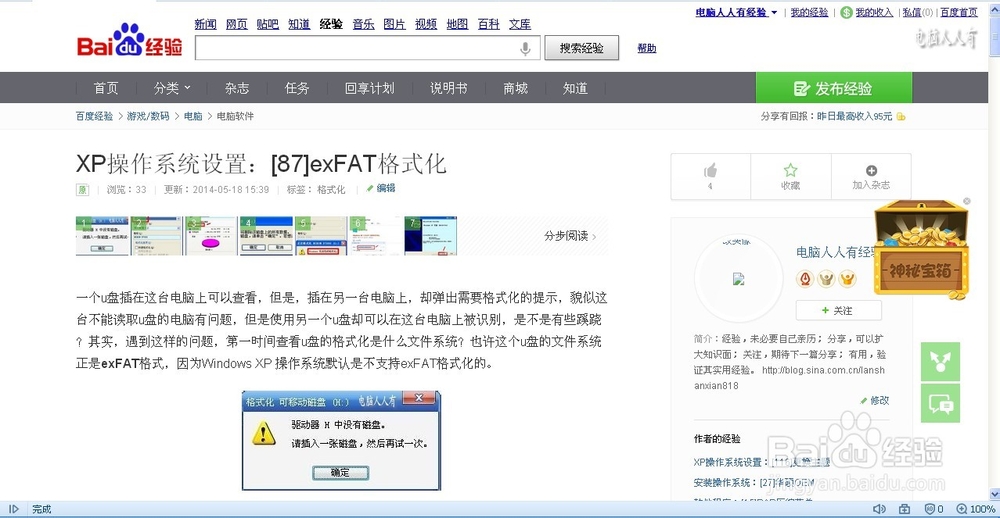
Task: Open the 贴吧 top link
Action: (x=268, y=24)
